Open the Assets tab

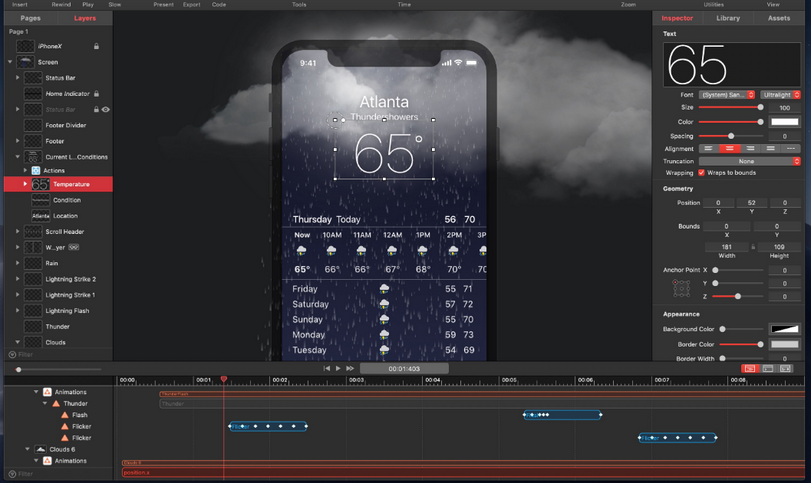(x=779, y=18)
